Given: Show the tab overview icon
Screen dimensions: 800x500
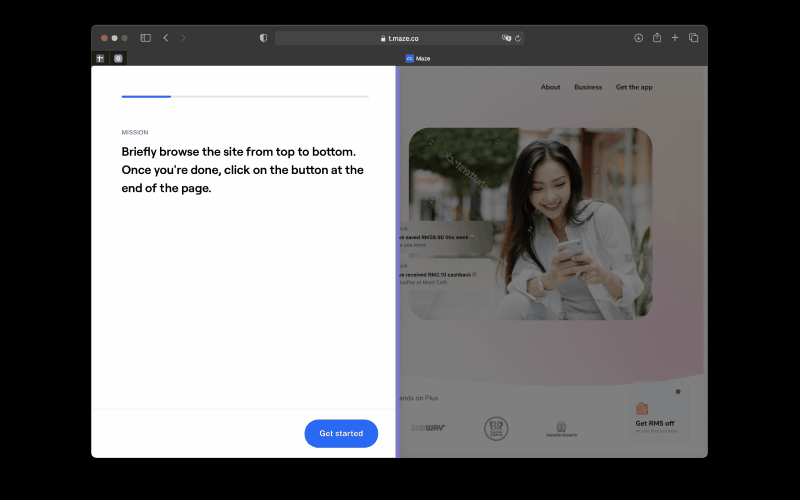Looking at the screenshot, I should click(693, 38).
